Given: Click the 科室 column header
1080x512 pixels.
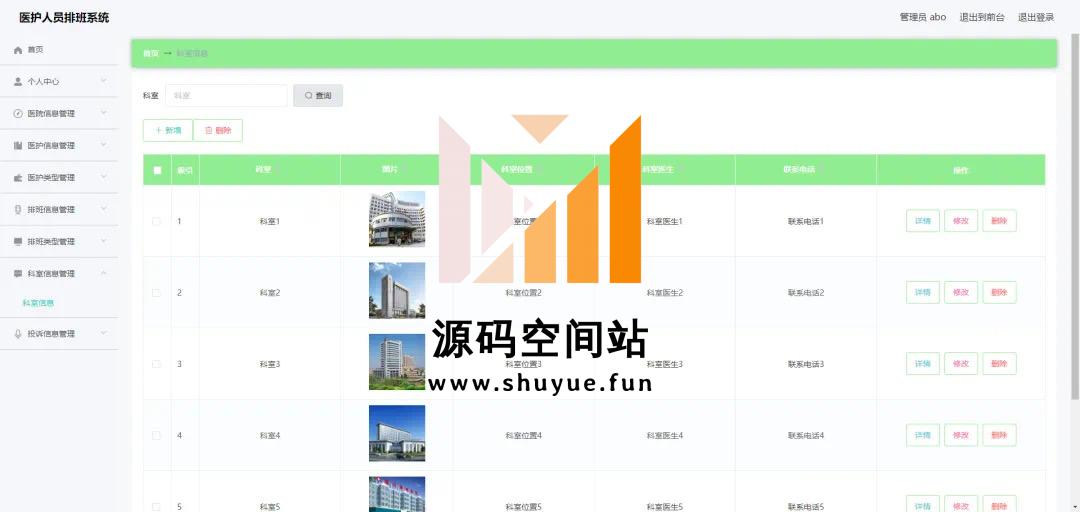Looking at the screenshot, I should (269, 170).
